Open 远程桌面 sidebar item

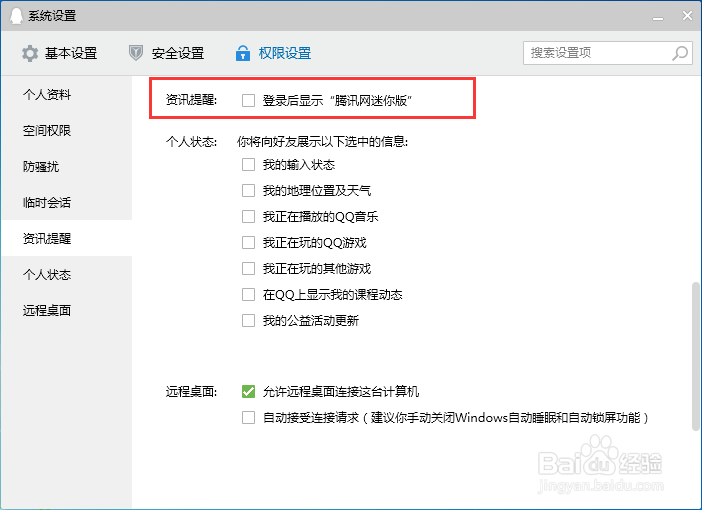[66, 310]
